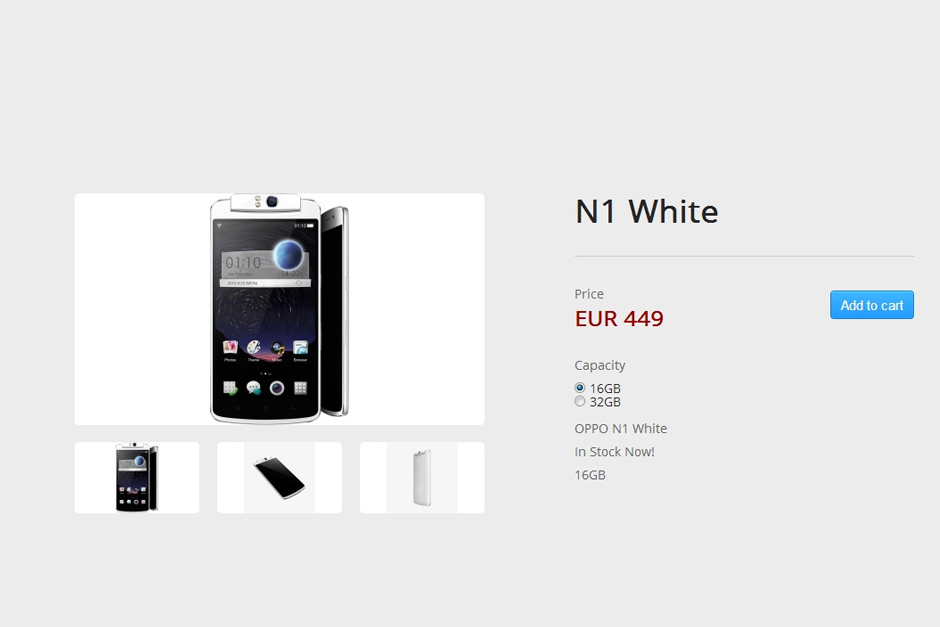Click the round camera icon in phone dock
This screenshot has height=627, width=940.
click(x=277, y=388)
